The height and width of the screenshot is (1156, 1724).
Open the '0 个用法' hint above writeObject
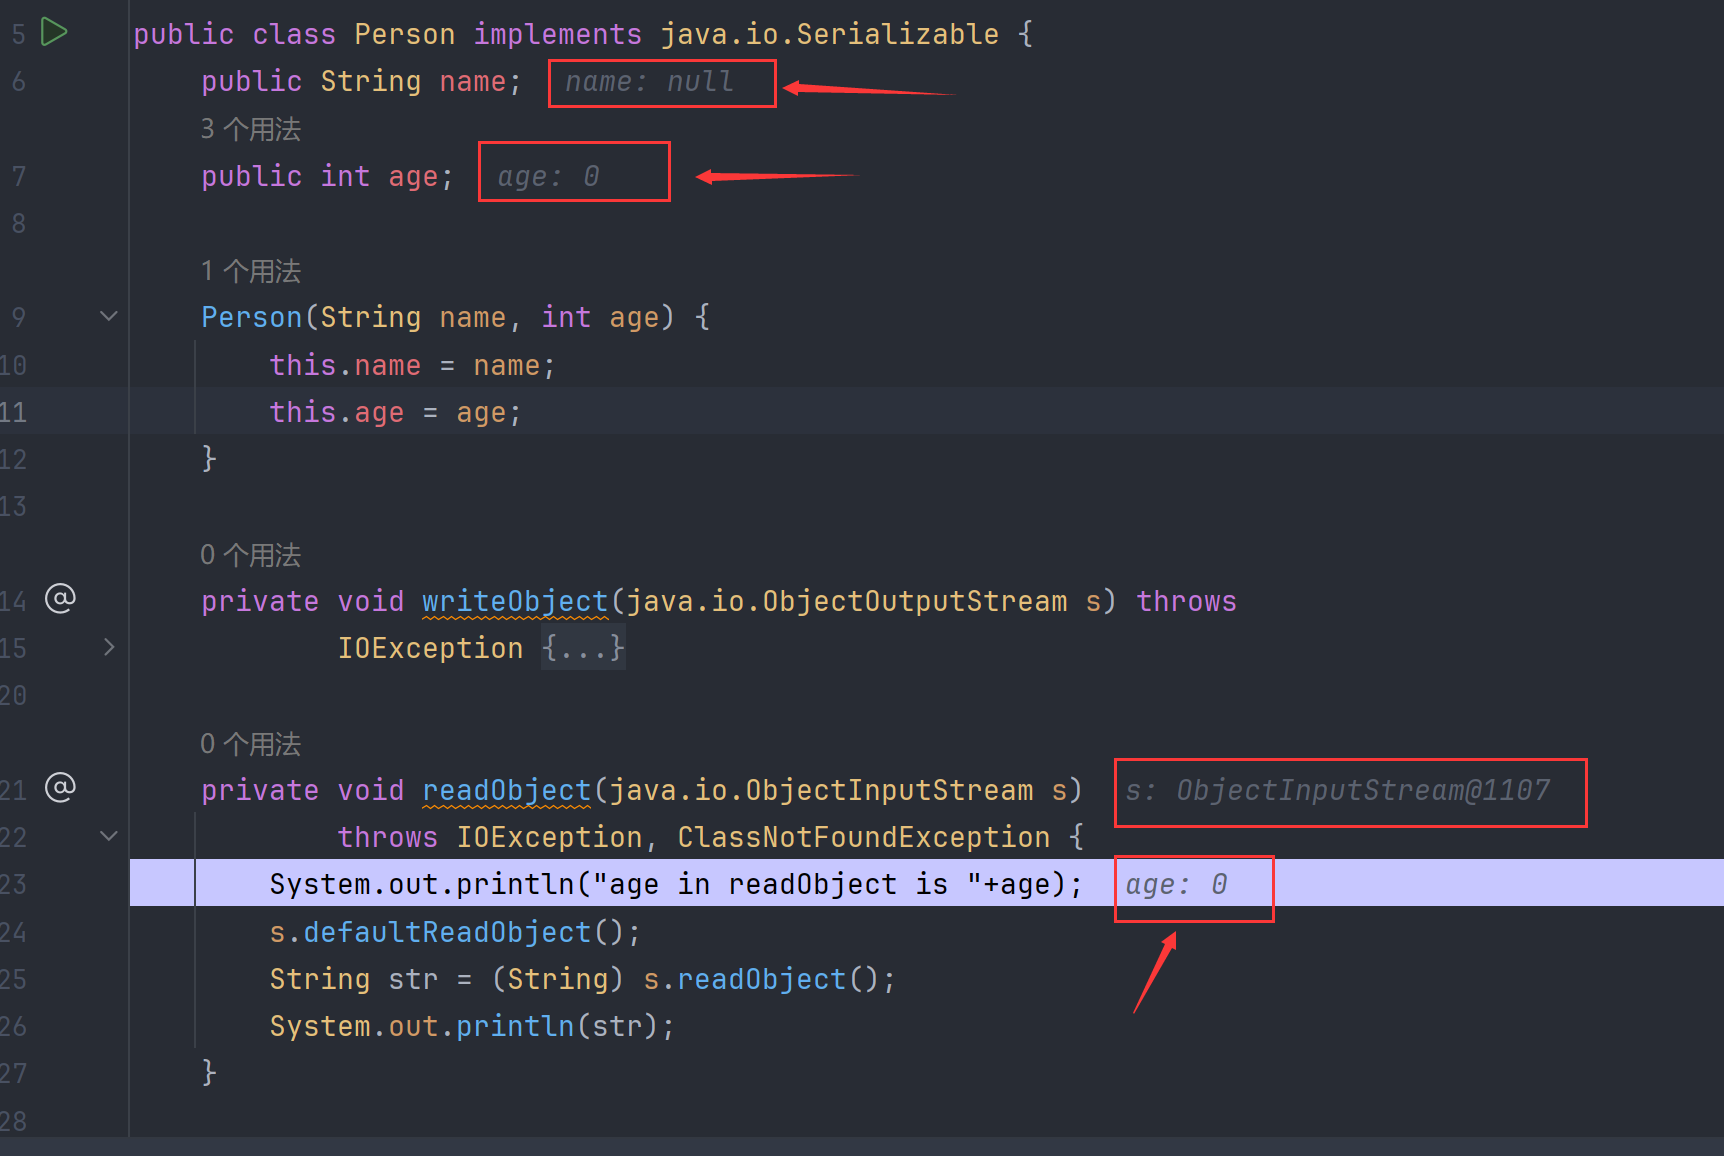coord(250,555)
